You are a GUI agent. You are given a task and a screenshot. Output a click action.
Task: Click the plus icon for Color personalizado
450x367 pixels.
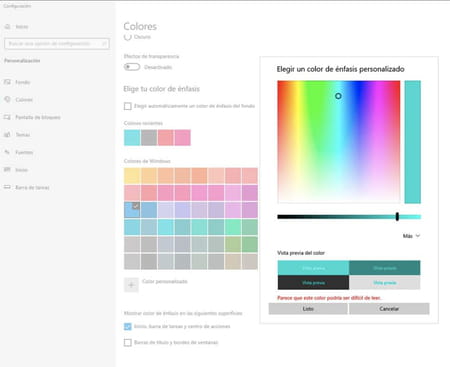131,285
